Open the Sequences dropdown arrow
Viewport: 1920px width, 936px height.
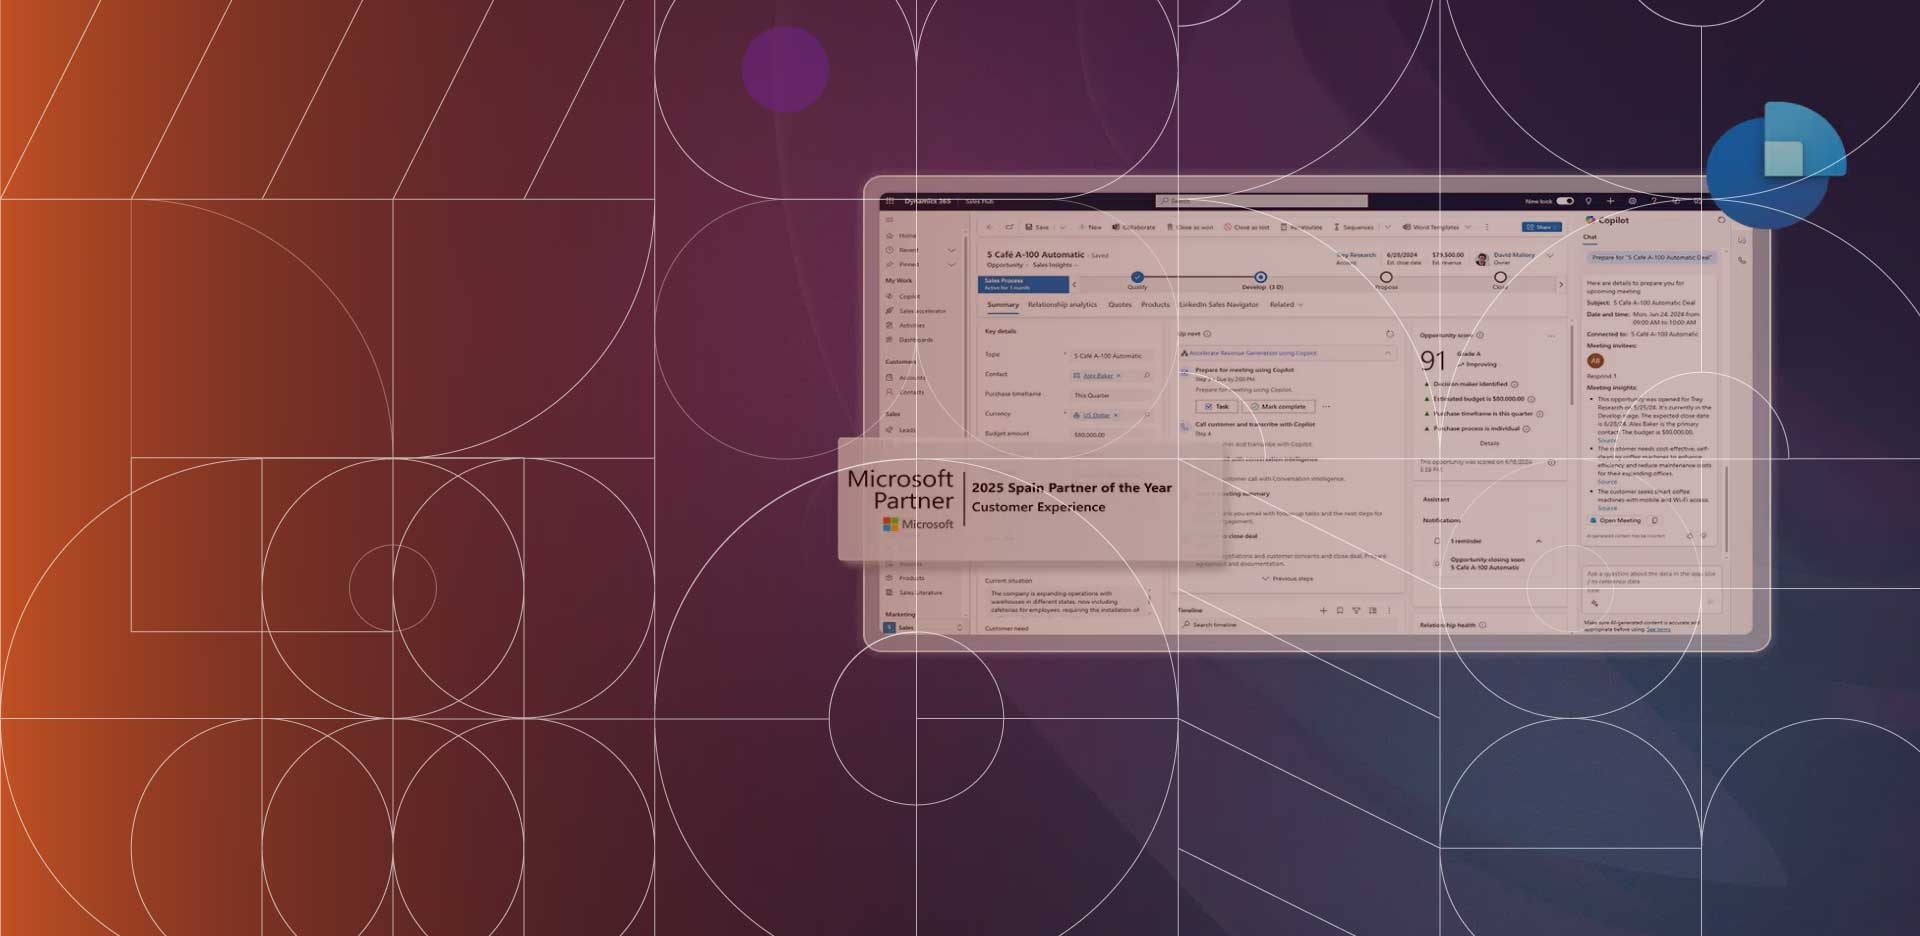1387,227
